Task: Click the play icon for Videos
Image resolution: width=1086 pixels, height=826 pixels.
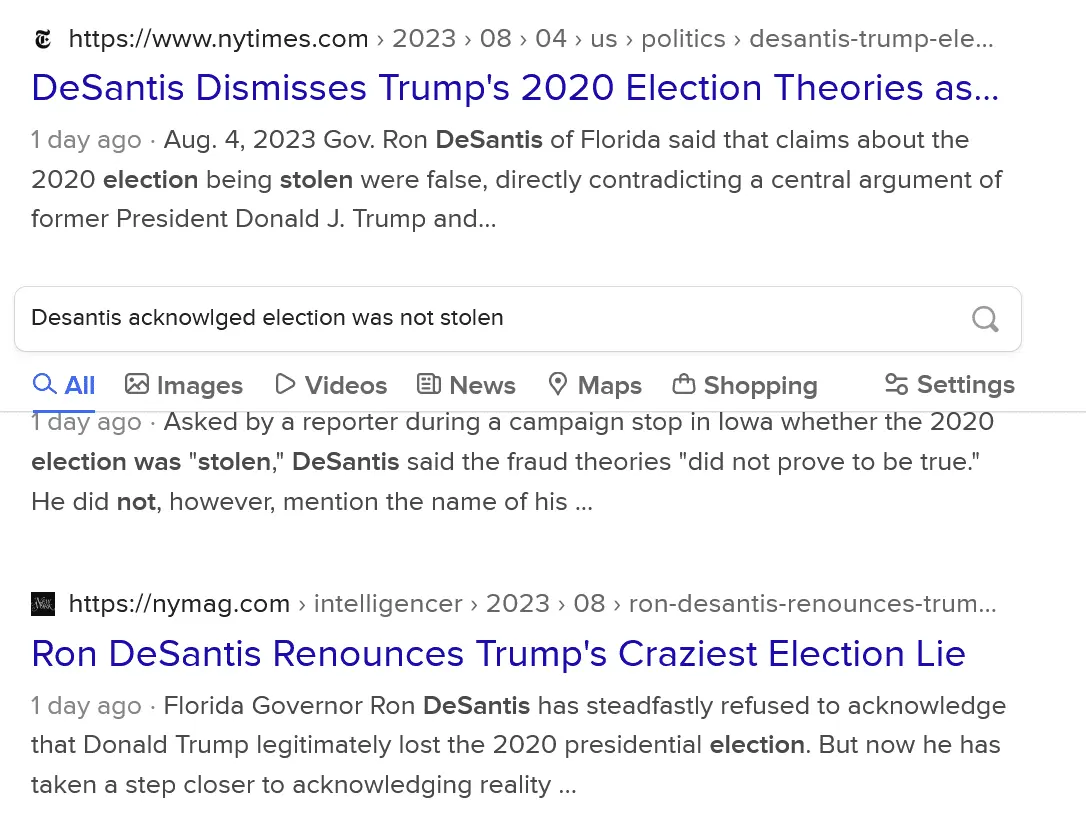Action: [x=286, y=384]
